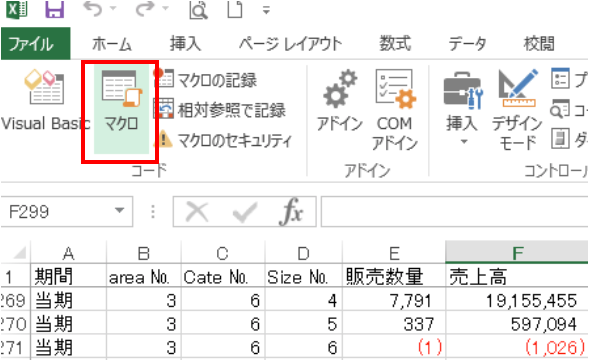Toggle 相対参照で記録 option
This screenshot has width=591, height=360.
(x=219, y=110)
